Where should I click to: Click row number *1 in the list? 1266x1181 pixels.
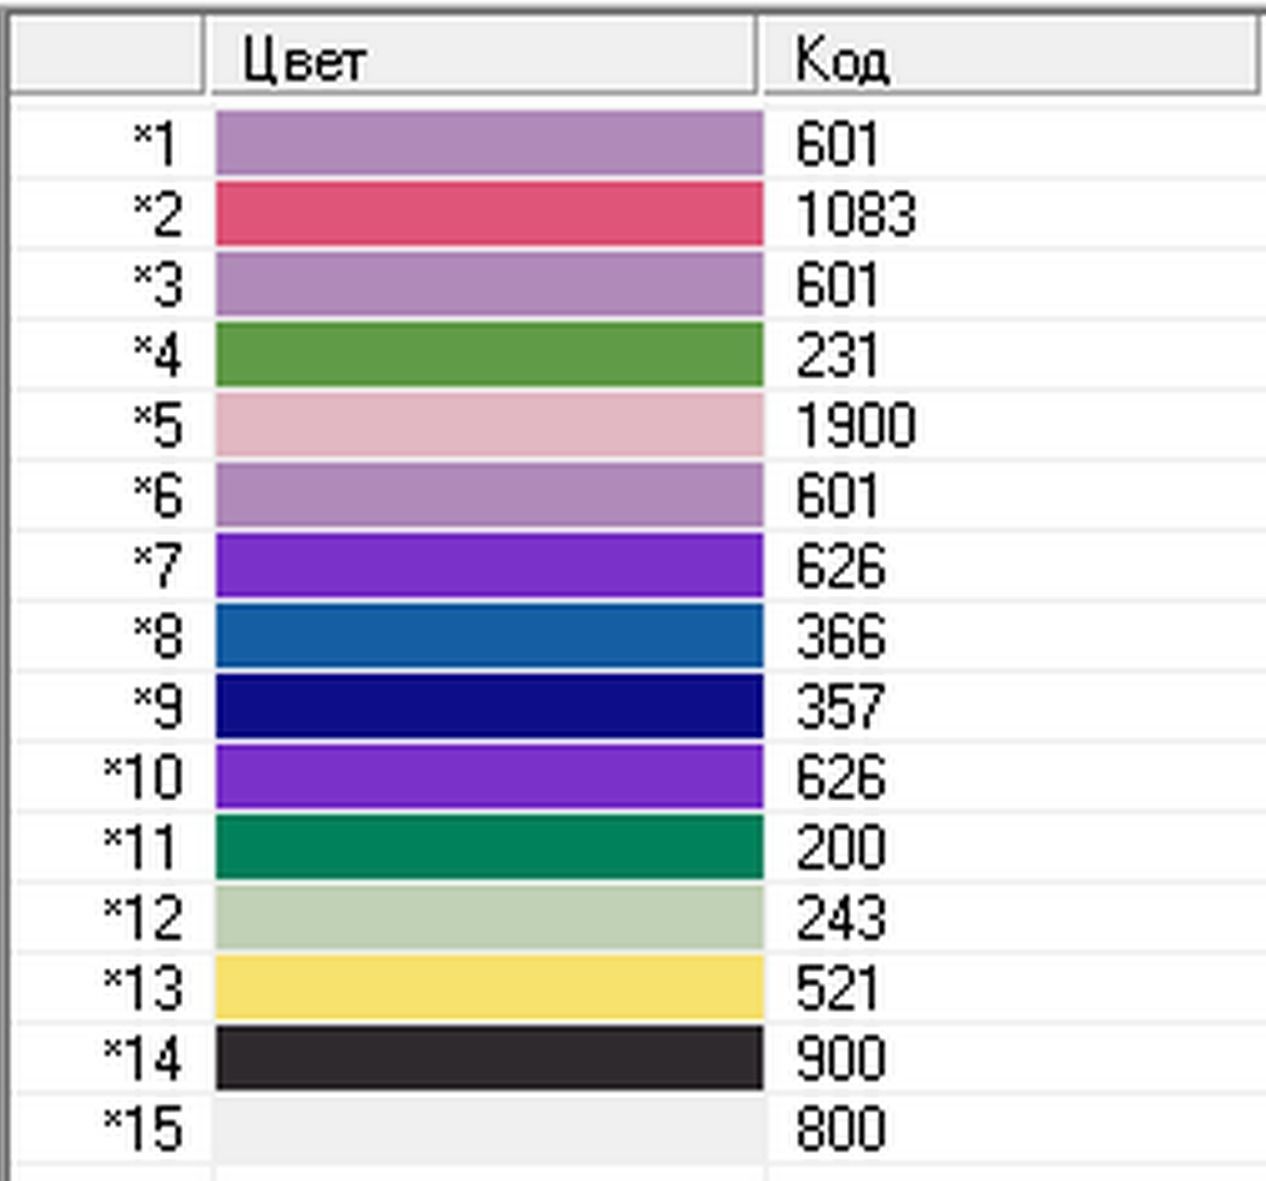(157, 144)
